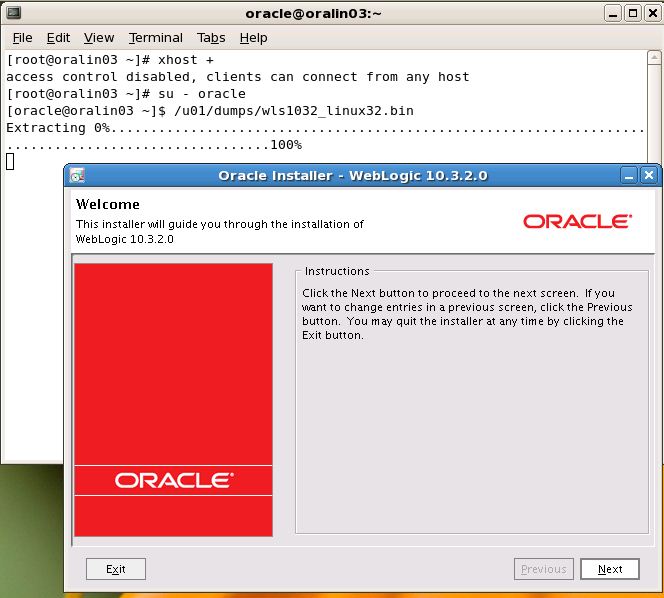Click the 'access control disabled' terminal line
This screenshot has height=598, width=664.
point(238,77)
